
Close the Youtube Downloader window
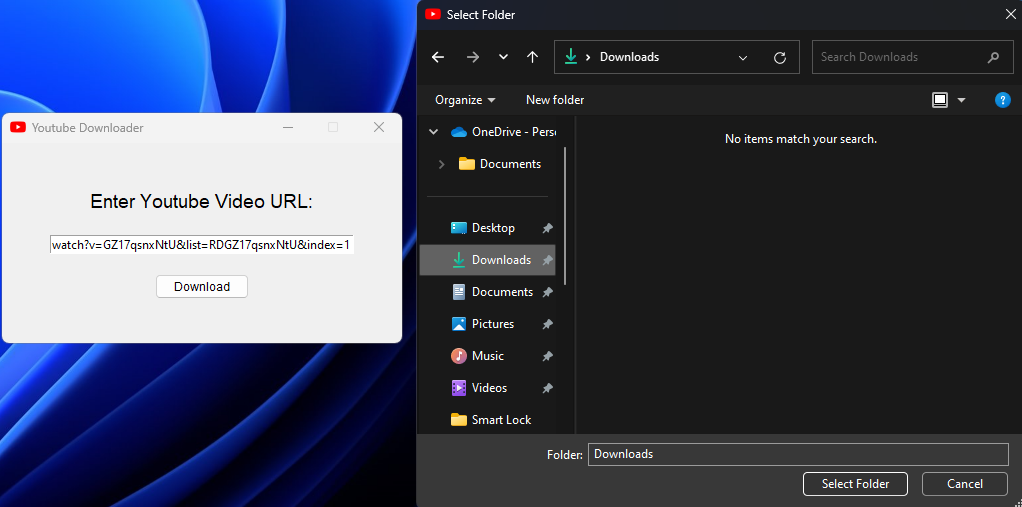coord(379,128)
